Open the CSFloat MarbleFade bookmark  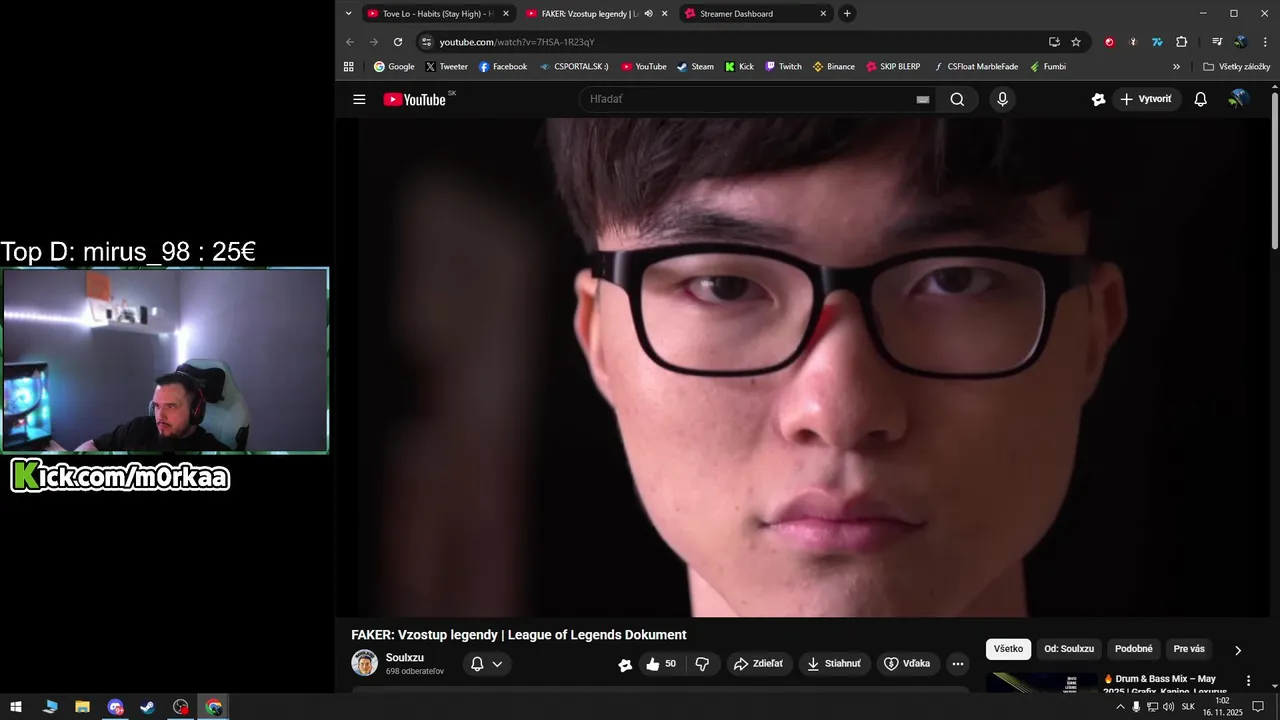click(976, 67)
